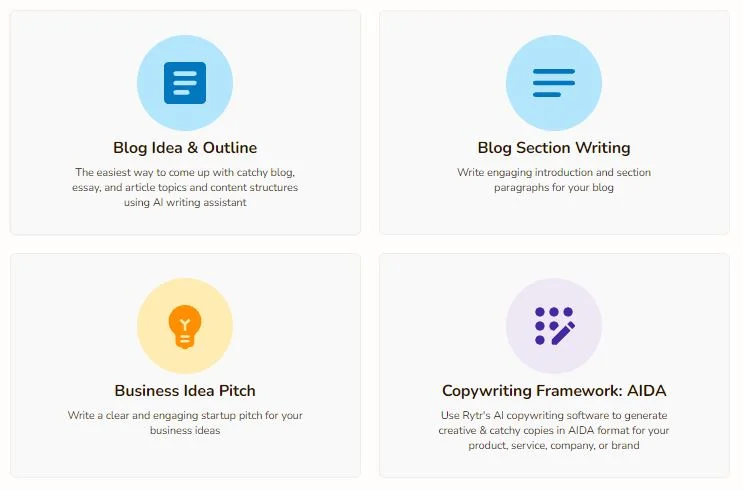Choose the Business Idea Pitch card

tap(185, 365)
